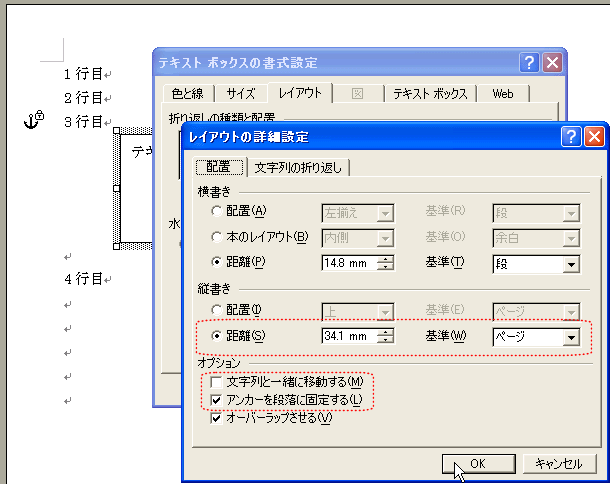Enable 文字列と一緒に移動する checkbox

(217, 382)
